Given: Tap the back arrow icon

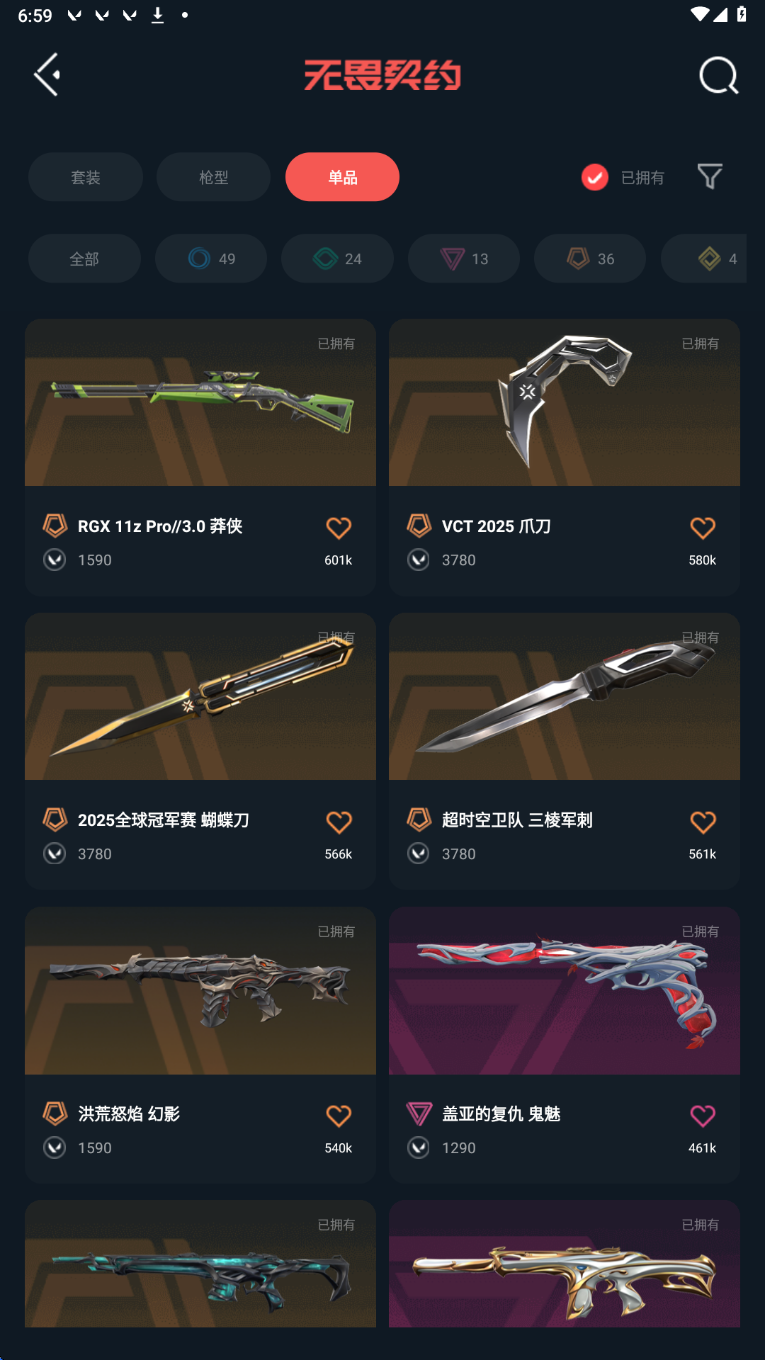Looking at the screenshot, I should point(47,75).
